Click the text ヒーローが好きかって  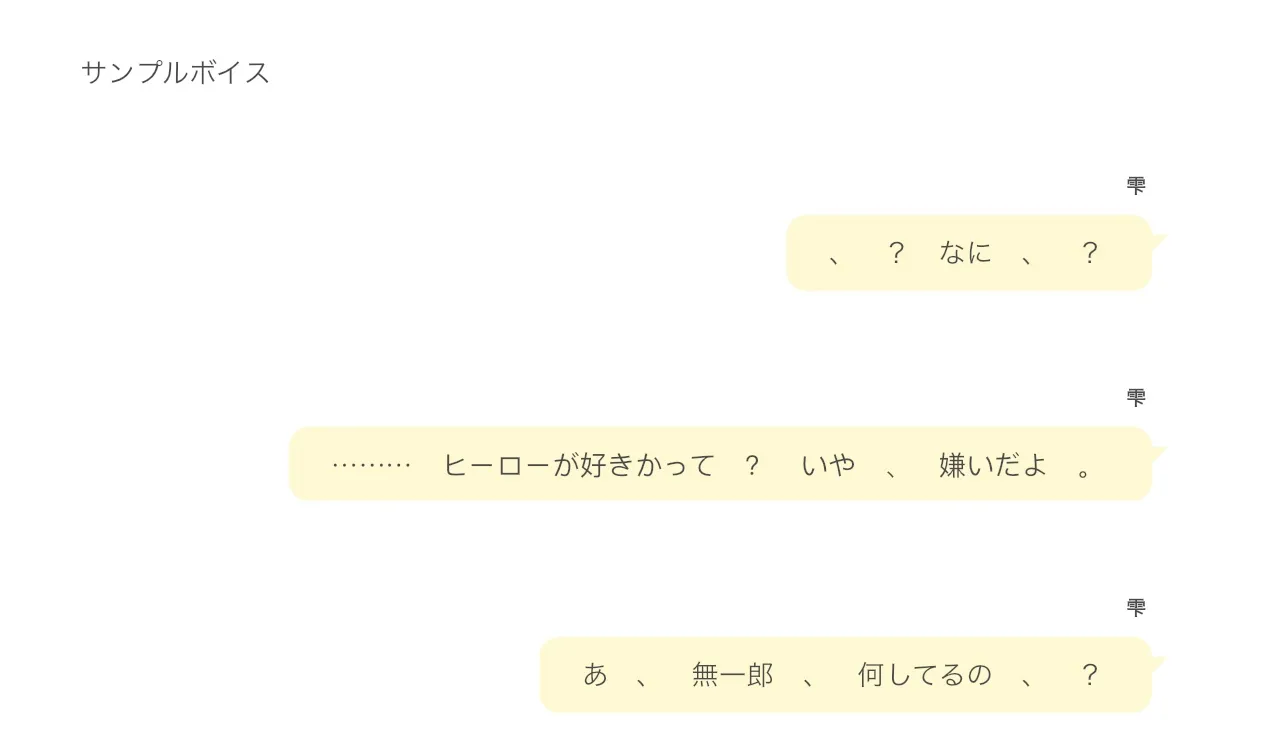[579, 465]
